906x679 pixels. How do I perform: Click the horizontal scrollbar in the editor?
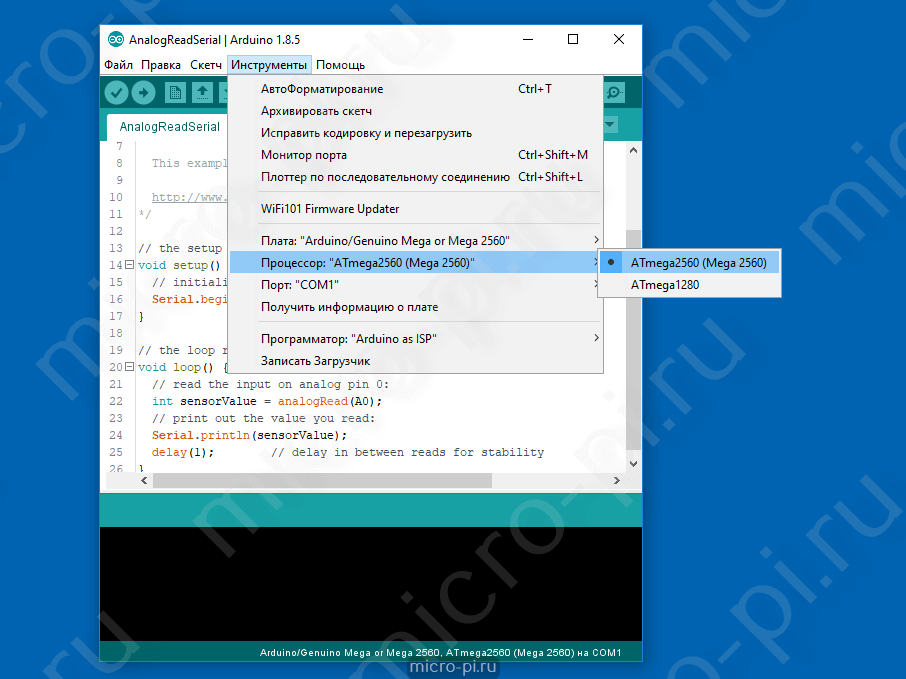coord(322,480)
